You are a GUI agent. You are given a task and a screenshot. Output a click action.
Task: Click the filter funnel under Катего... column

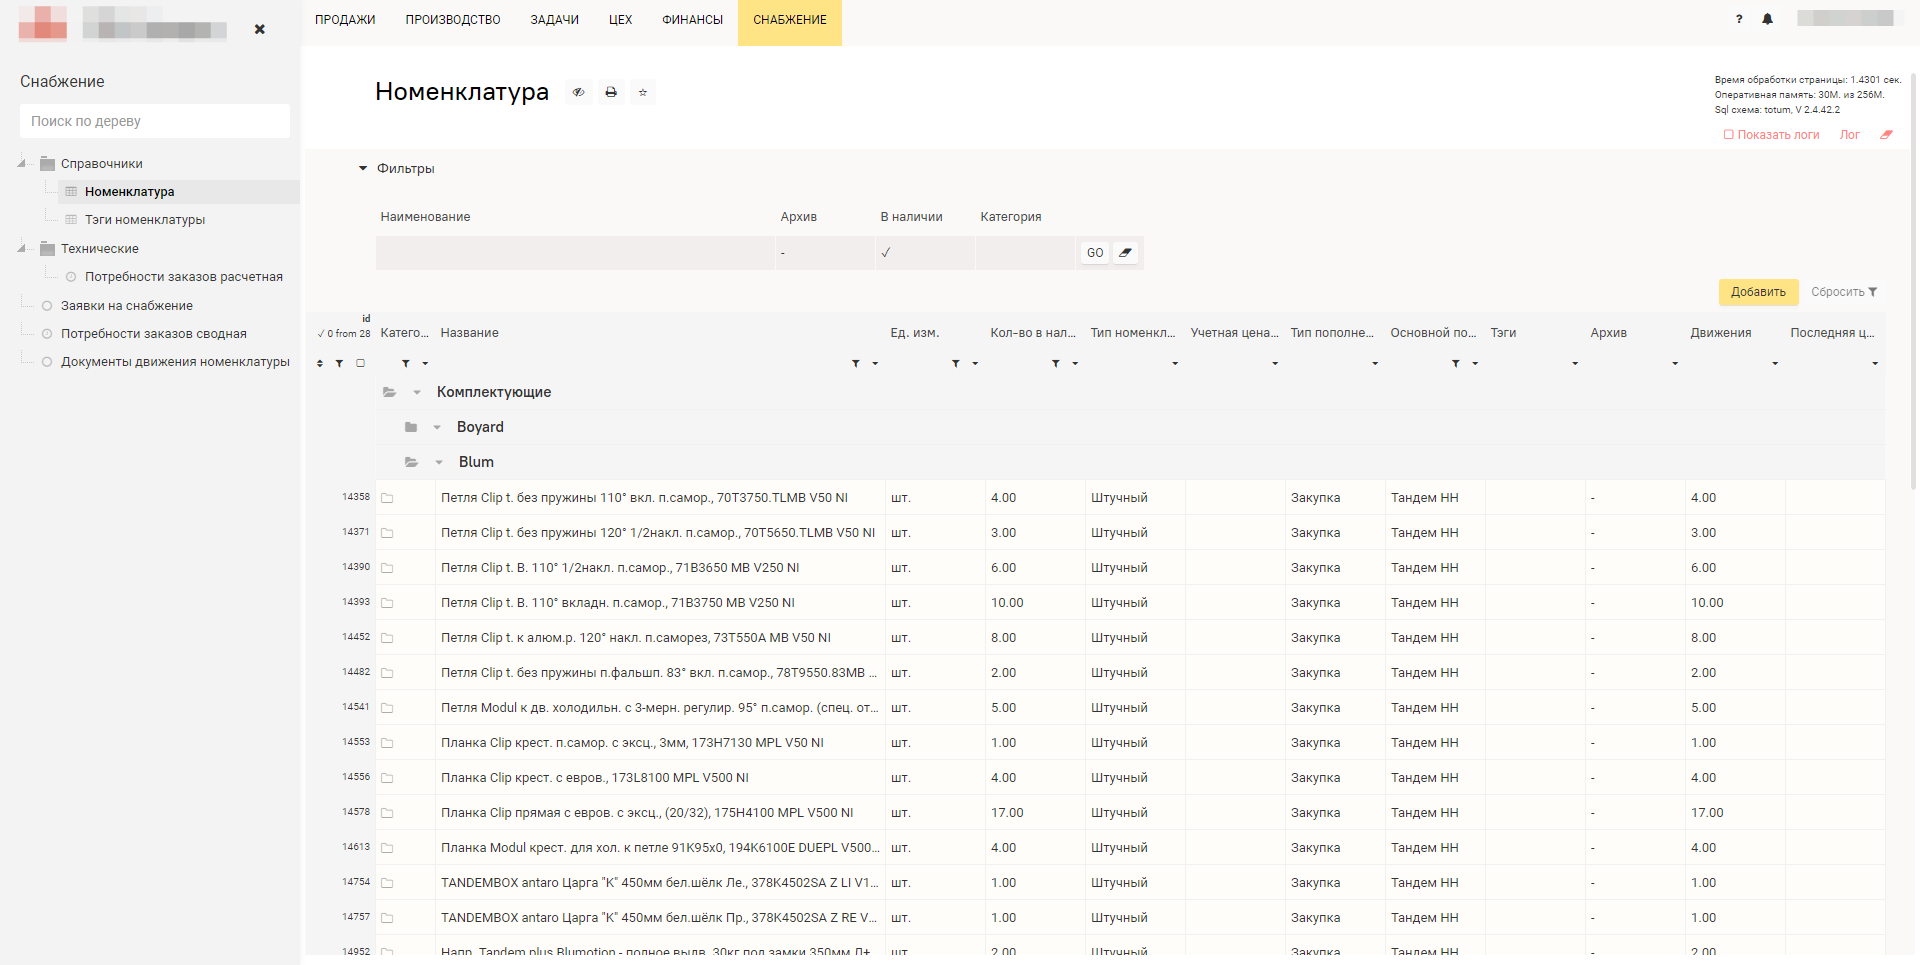(406, 363)
